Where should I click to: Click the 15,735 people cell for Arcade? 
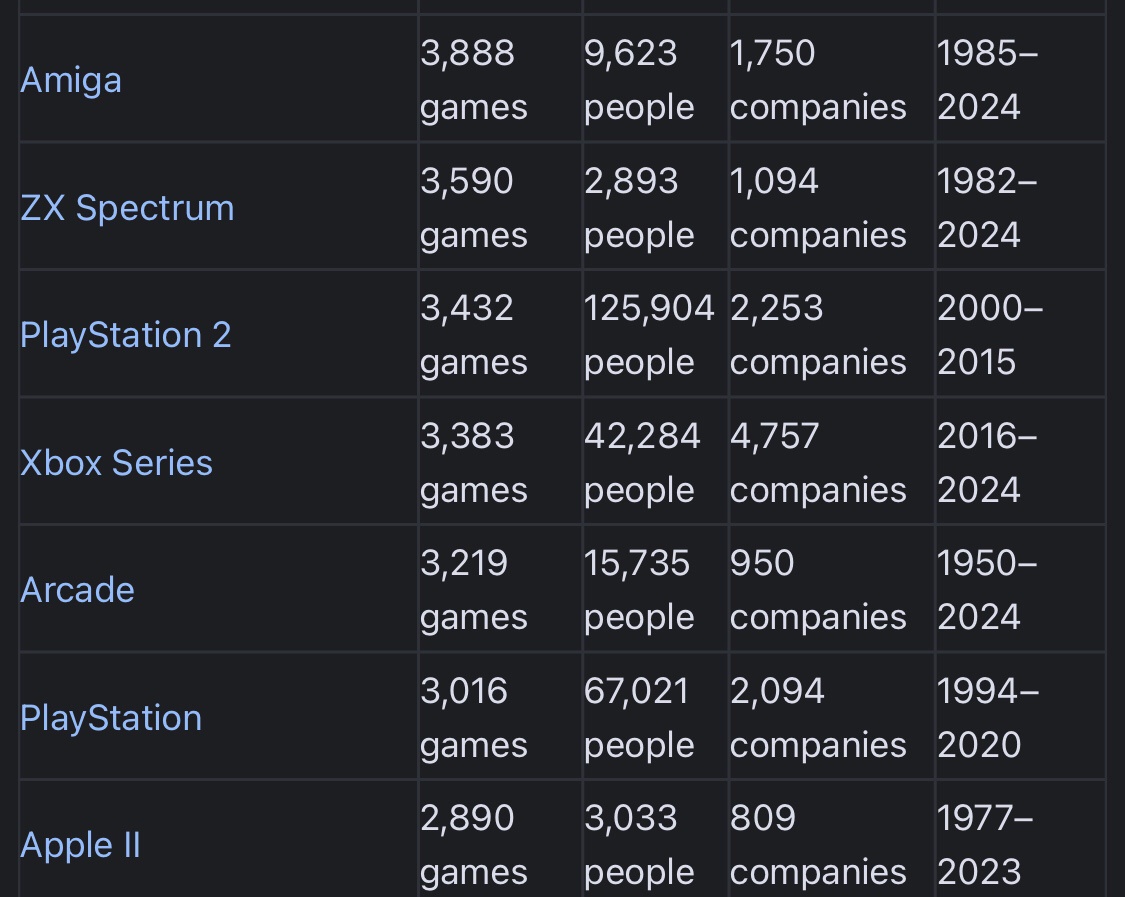pos(655,589)
